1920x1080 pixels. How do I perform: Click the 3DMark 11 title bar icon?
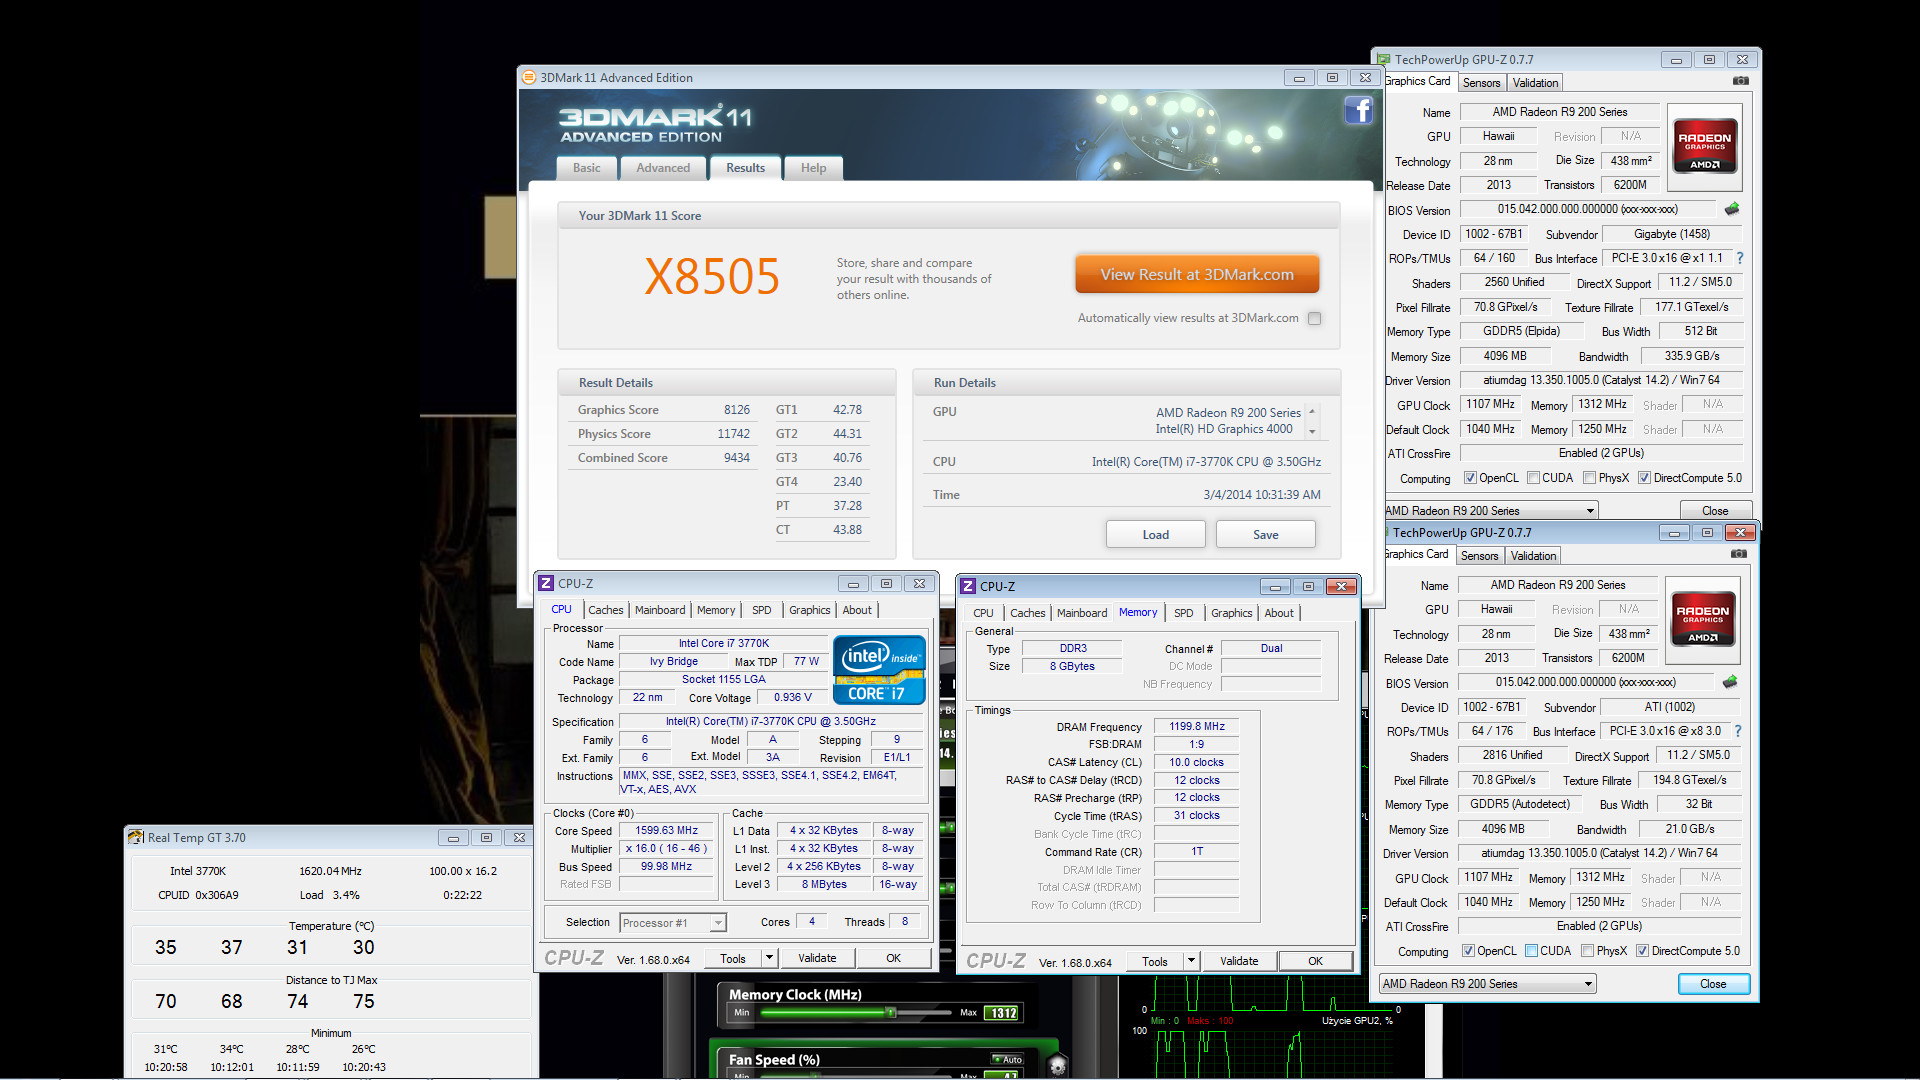pos(529,77)
